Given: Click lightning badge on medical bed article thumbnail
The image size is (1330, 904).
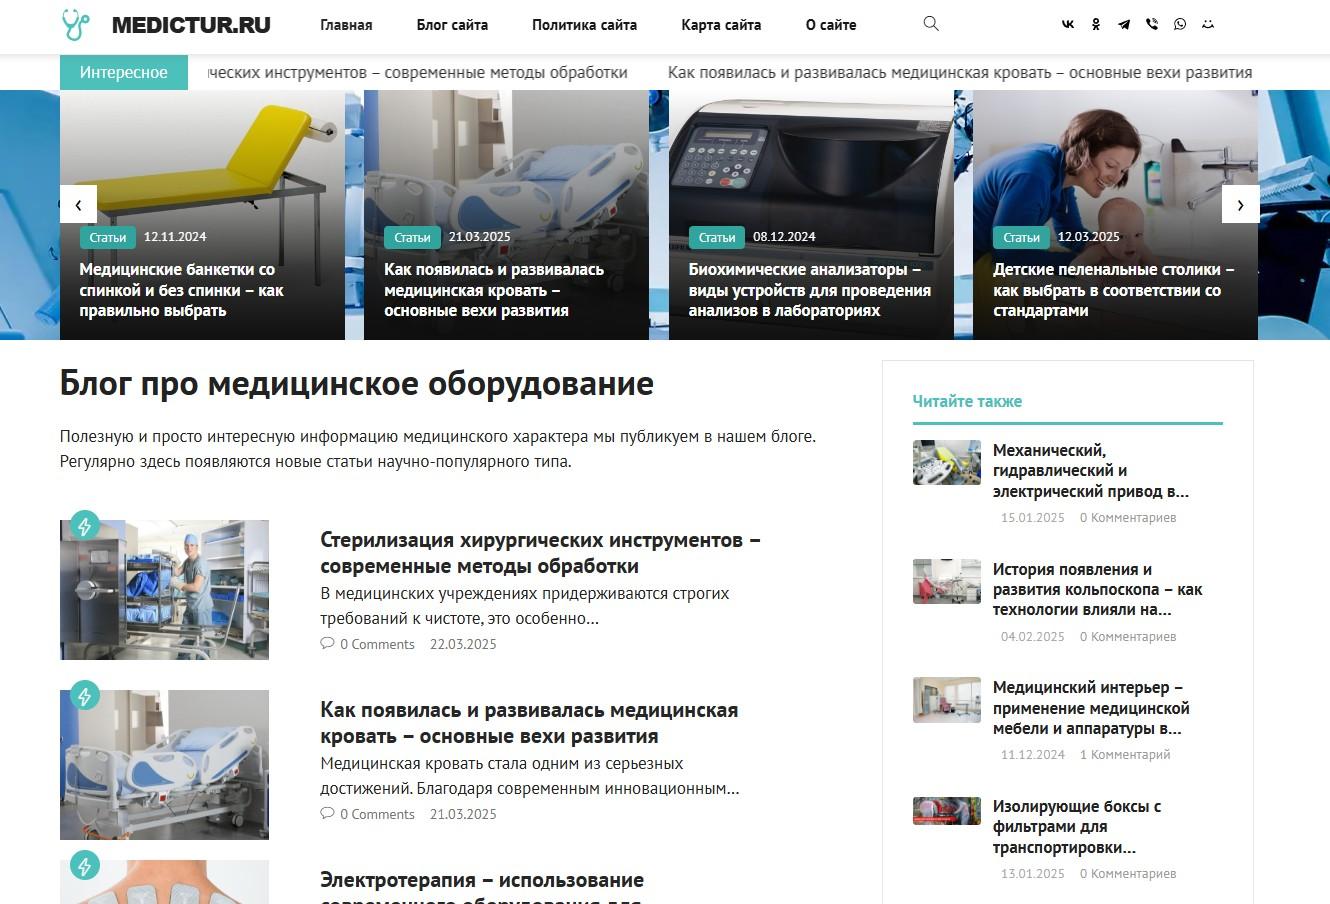Looking at the screenshot, I should point(84,695).
